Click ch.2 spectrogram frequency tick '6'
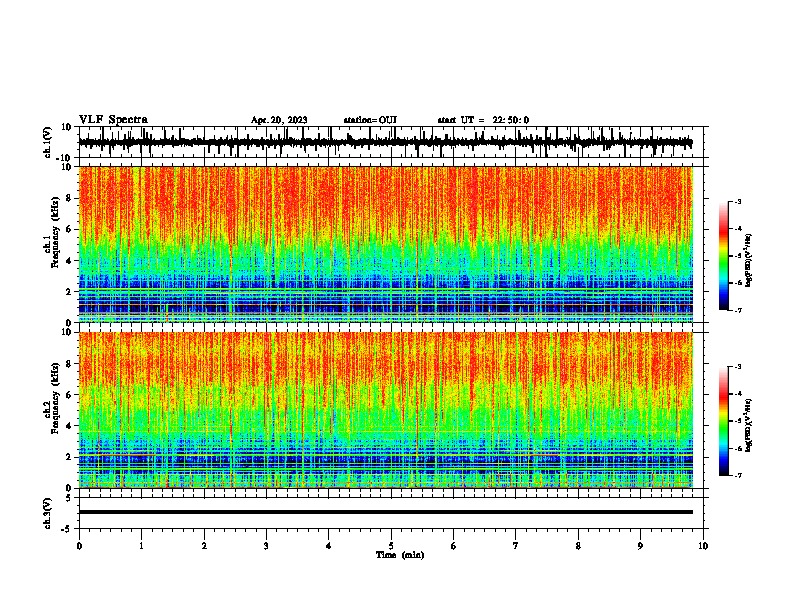Image resolution: width=792 pixels, height=612 pixels. click(70, 395)
